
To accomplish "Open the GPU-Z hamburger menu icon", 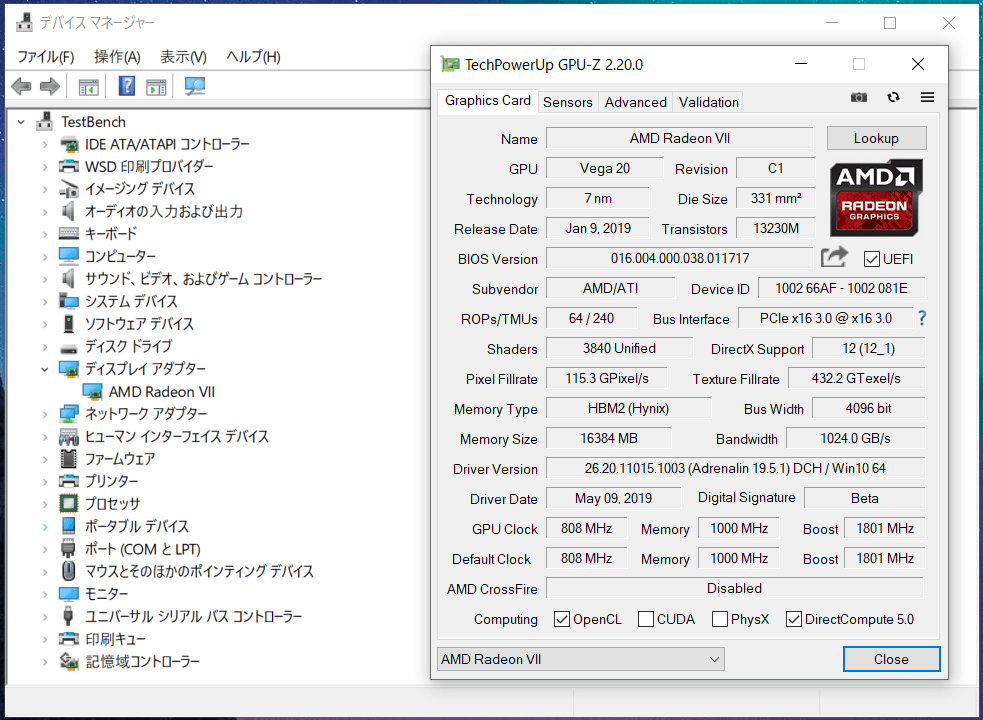I will [928, 97].
